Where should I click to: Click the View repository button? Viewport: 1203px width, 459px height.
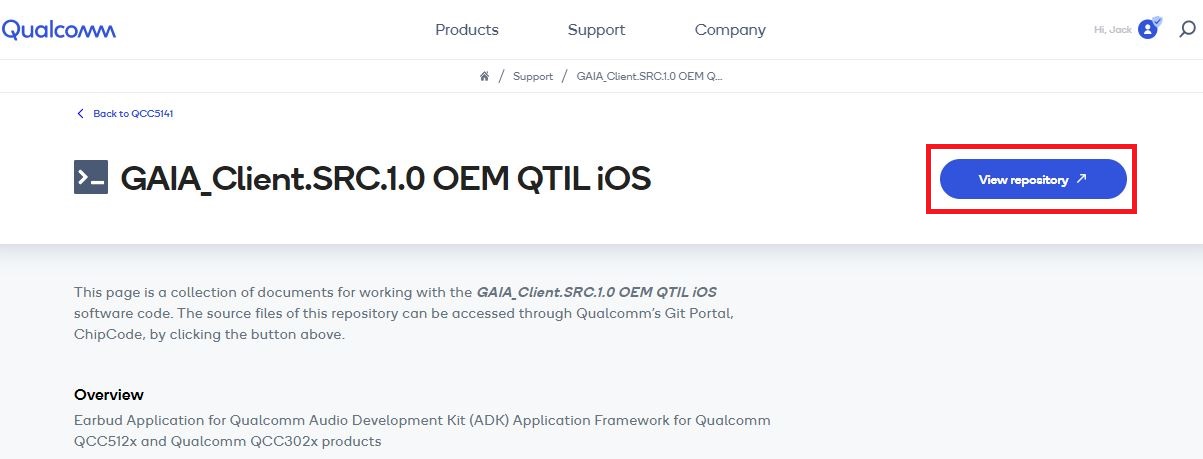tap(1033, 179)
